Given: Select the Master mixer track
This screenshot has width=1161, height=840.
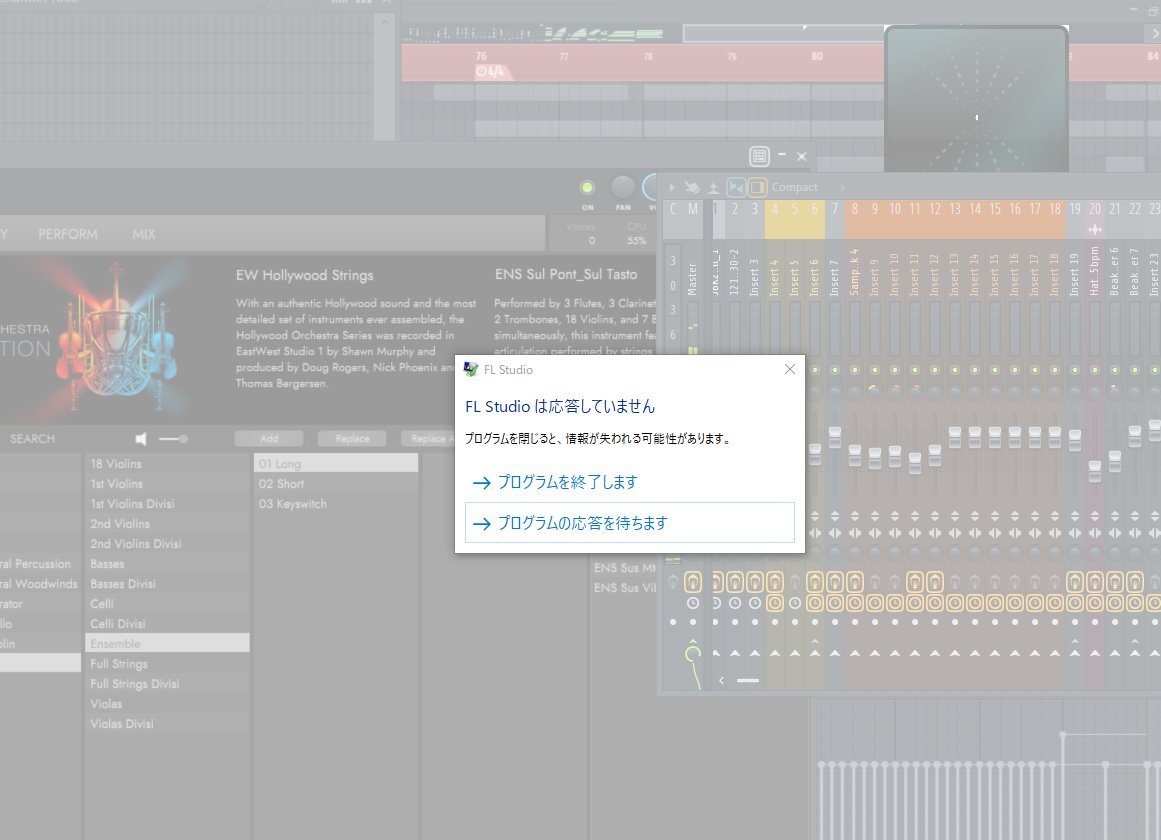Looking at the screenshot, I should click(x=692, y=279).
